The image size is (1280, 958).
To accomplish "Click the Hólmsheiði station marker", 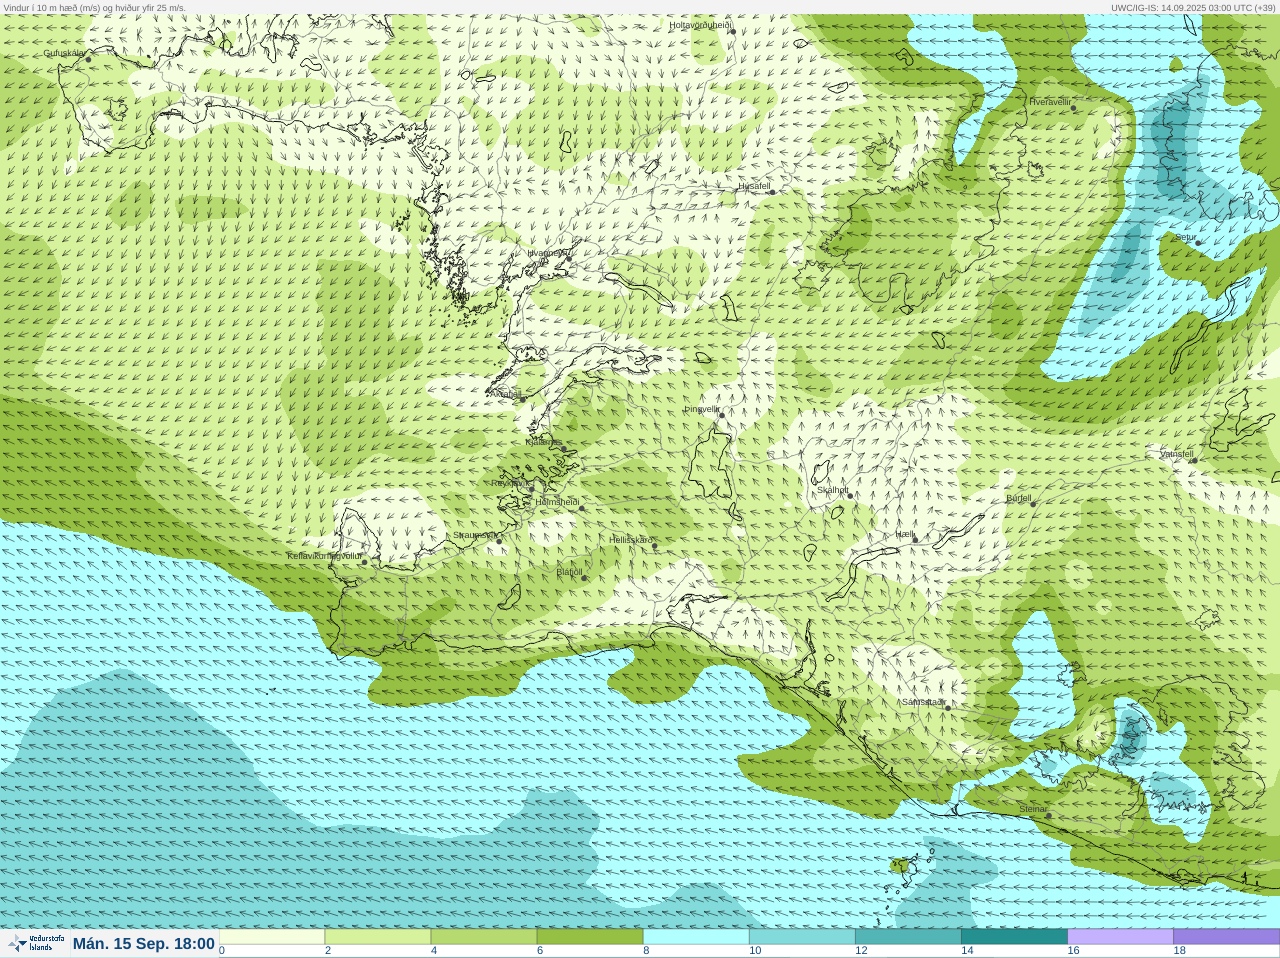I will click(x=581, y=508).
